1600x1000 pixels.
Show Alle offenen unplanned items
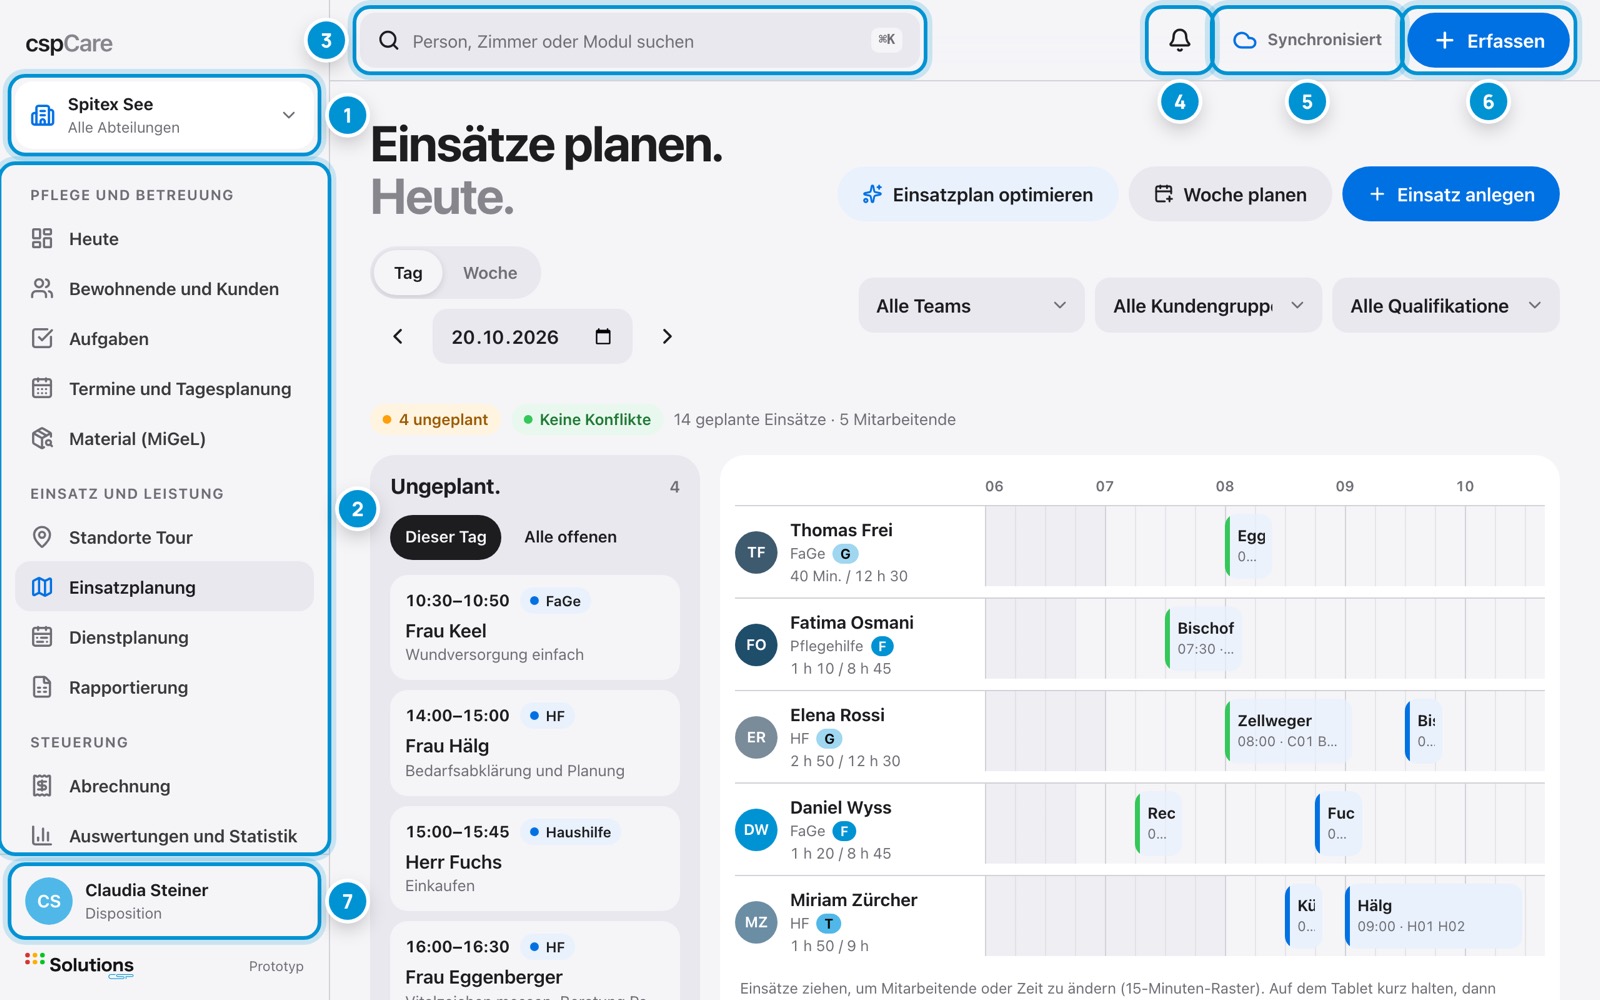(570, 537)
